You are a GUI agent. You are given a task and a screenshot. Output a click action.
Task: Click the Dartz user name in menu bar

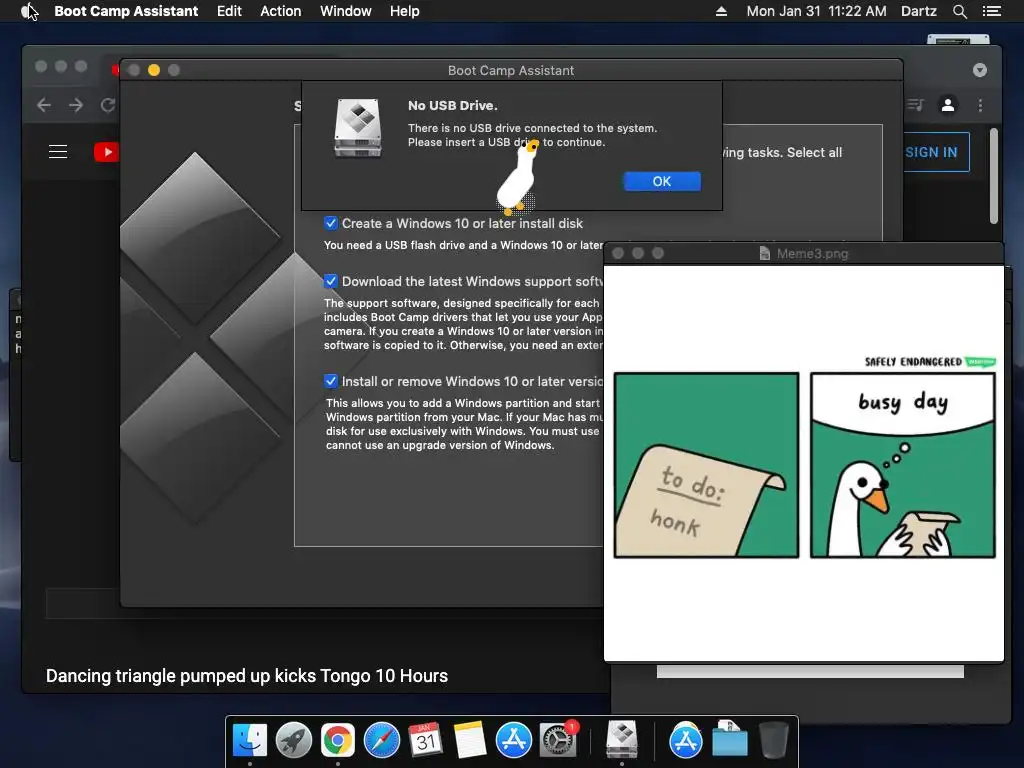[x=918, y=11]
